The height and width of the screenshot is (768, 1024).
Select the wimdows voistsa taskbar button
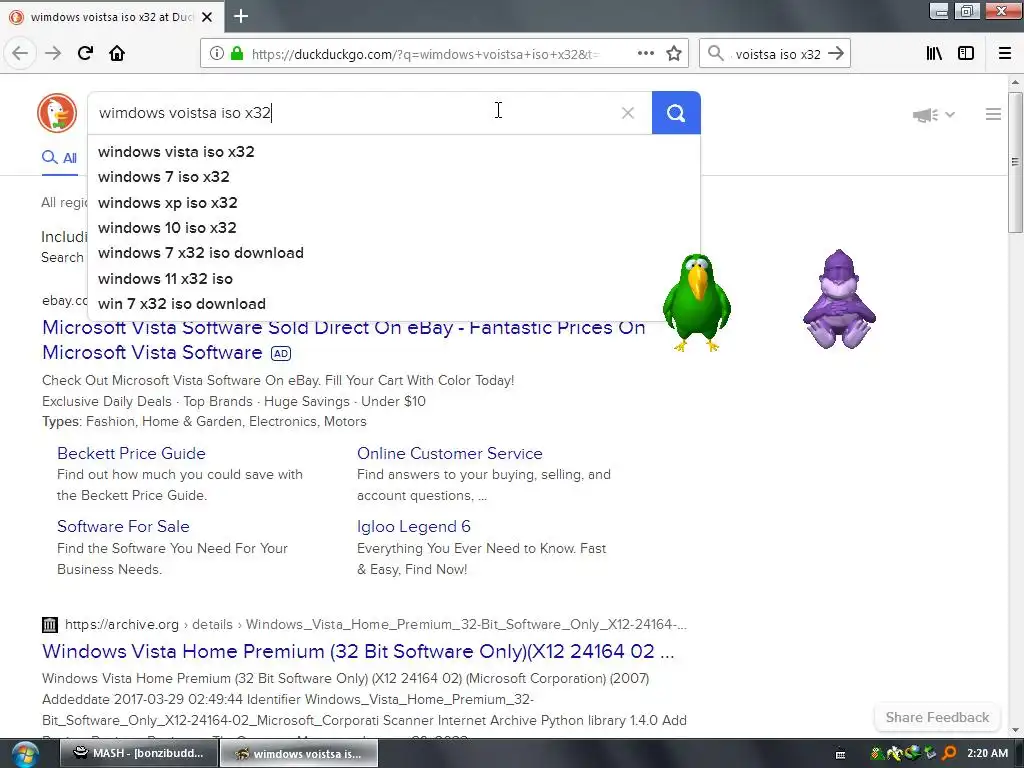coord(299,753)
